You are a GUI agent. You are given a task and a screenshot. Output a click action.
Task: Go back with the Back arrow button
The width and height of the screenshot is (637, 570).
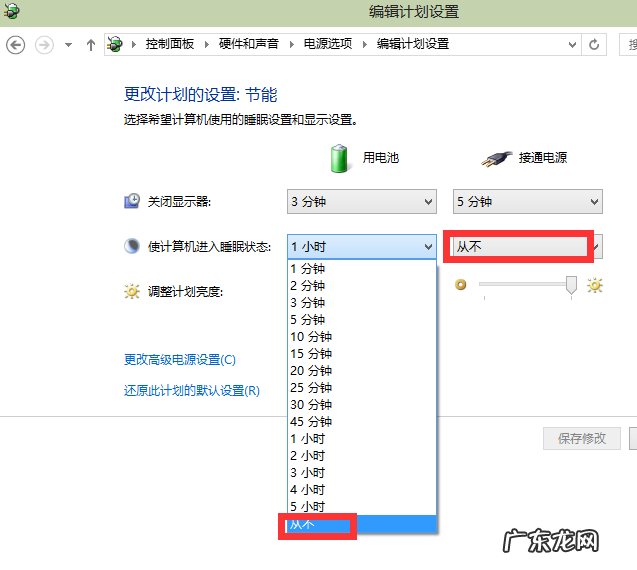(x=15, y=45)
